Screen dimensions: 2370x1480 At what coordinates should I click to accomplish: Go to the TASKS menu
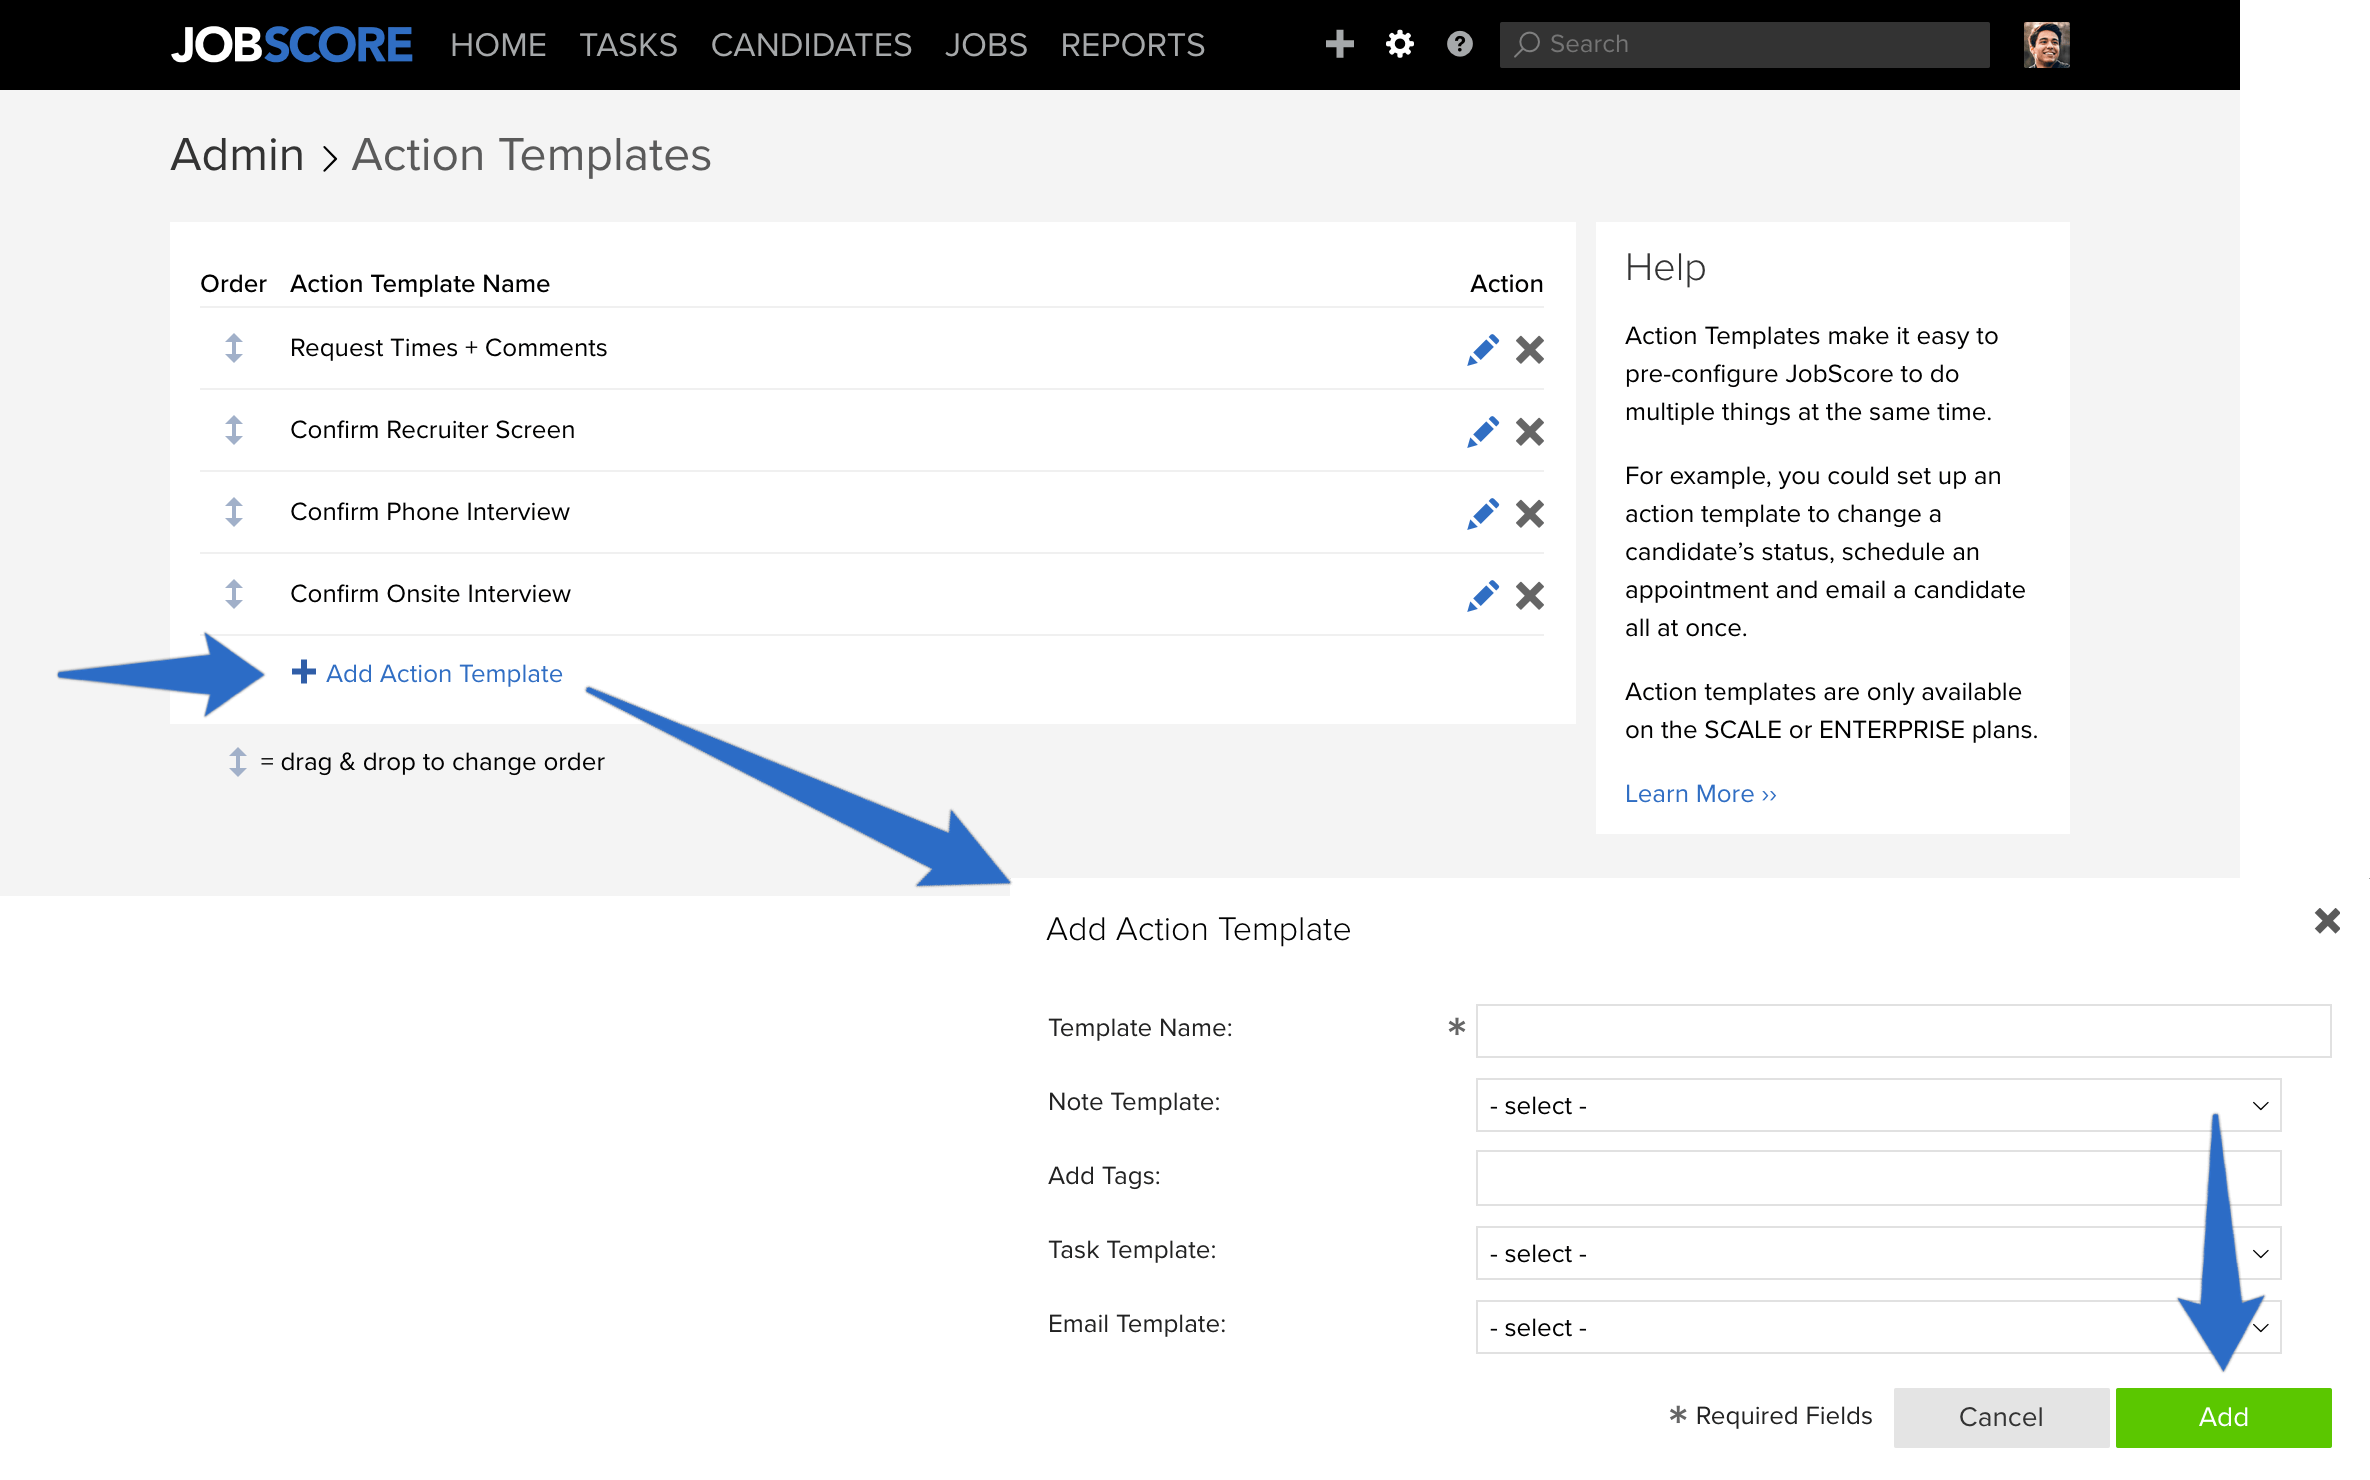pyautogui.click(x=628, y=45)
